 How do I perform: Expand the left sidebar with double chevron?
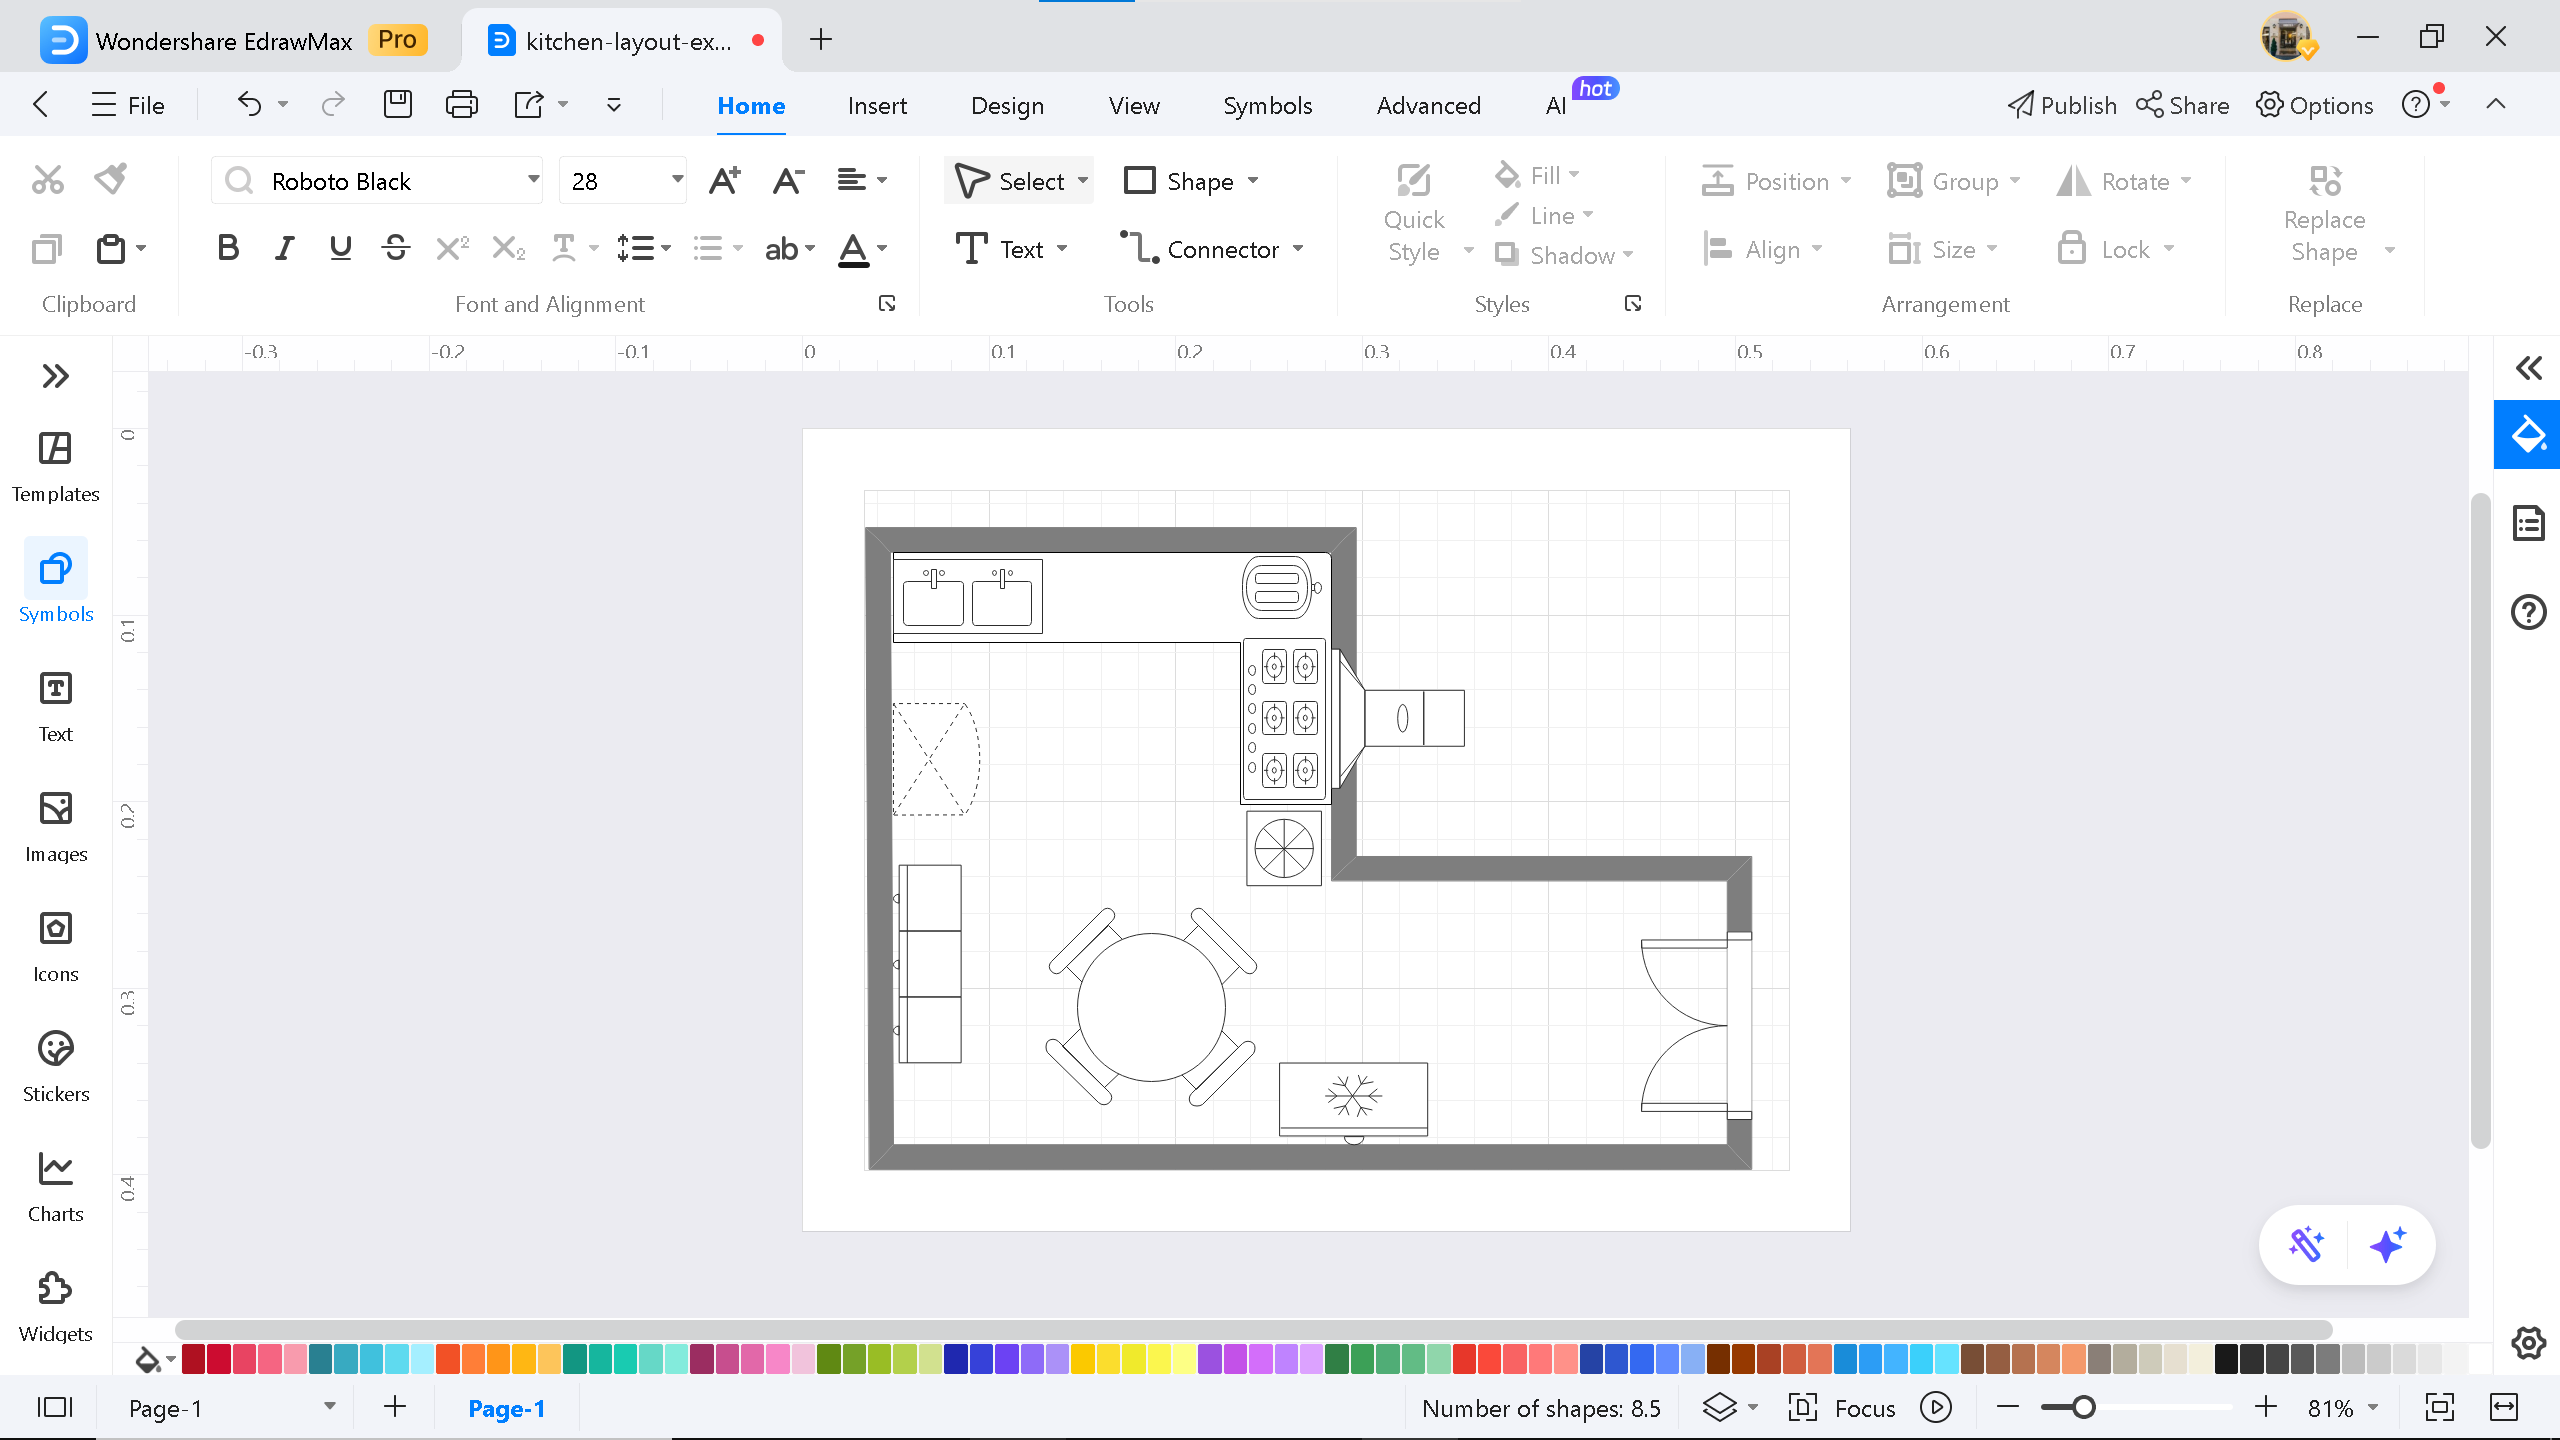(55, 376)
